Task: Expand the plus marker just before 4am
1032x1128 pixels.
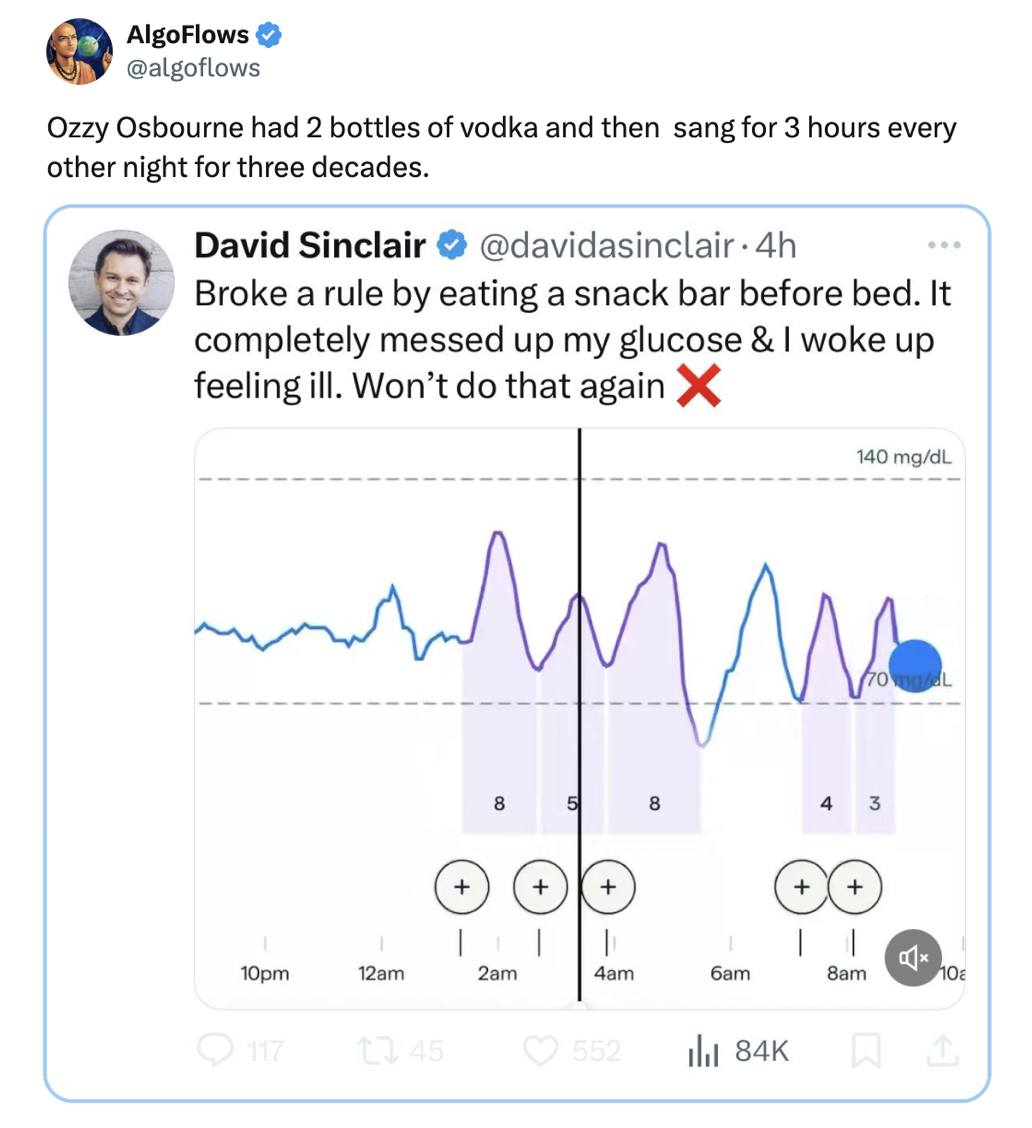Action: 540,886
